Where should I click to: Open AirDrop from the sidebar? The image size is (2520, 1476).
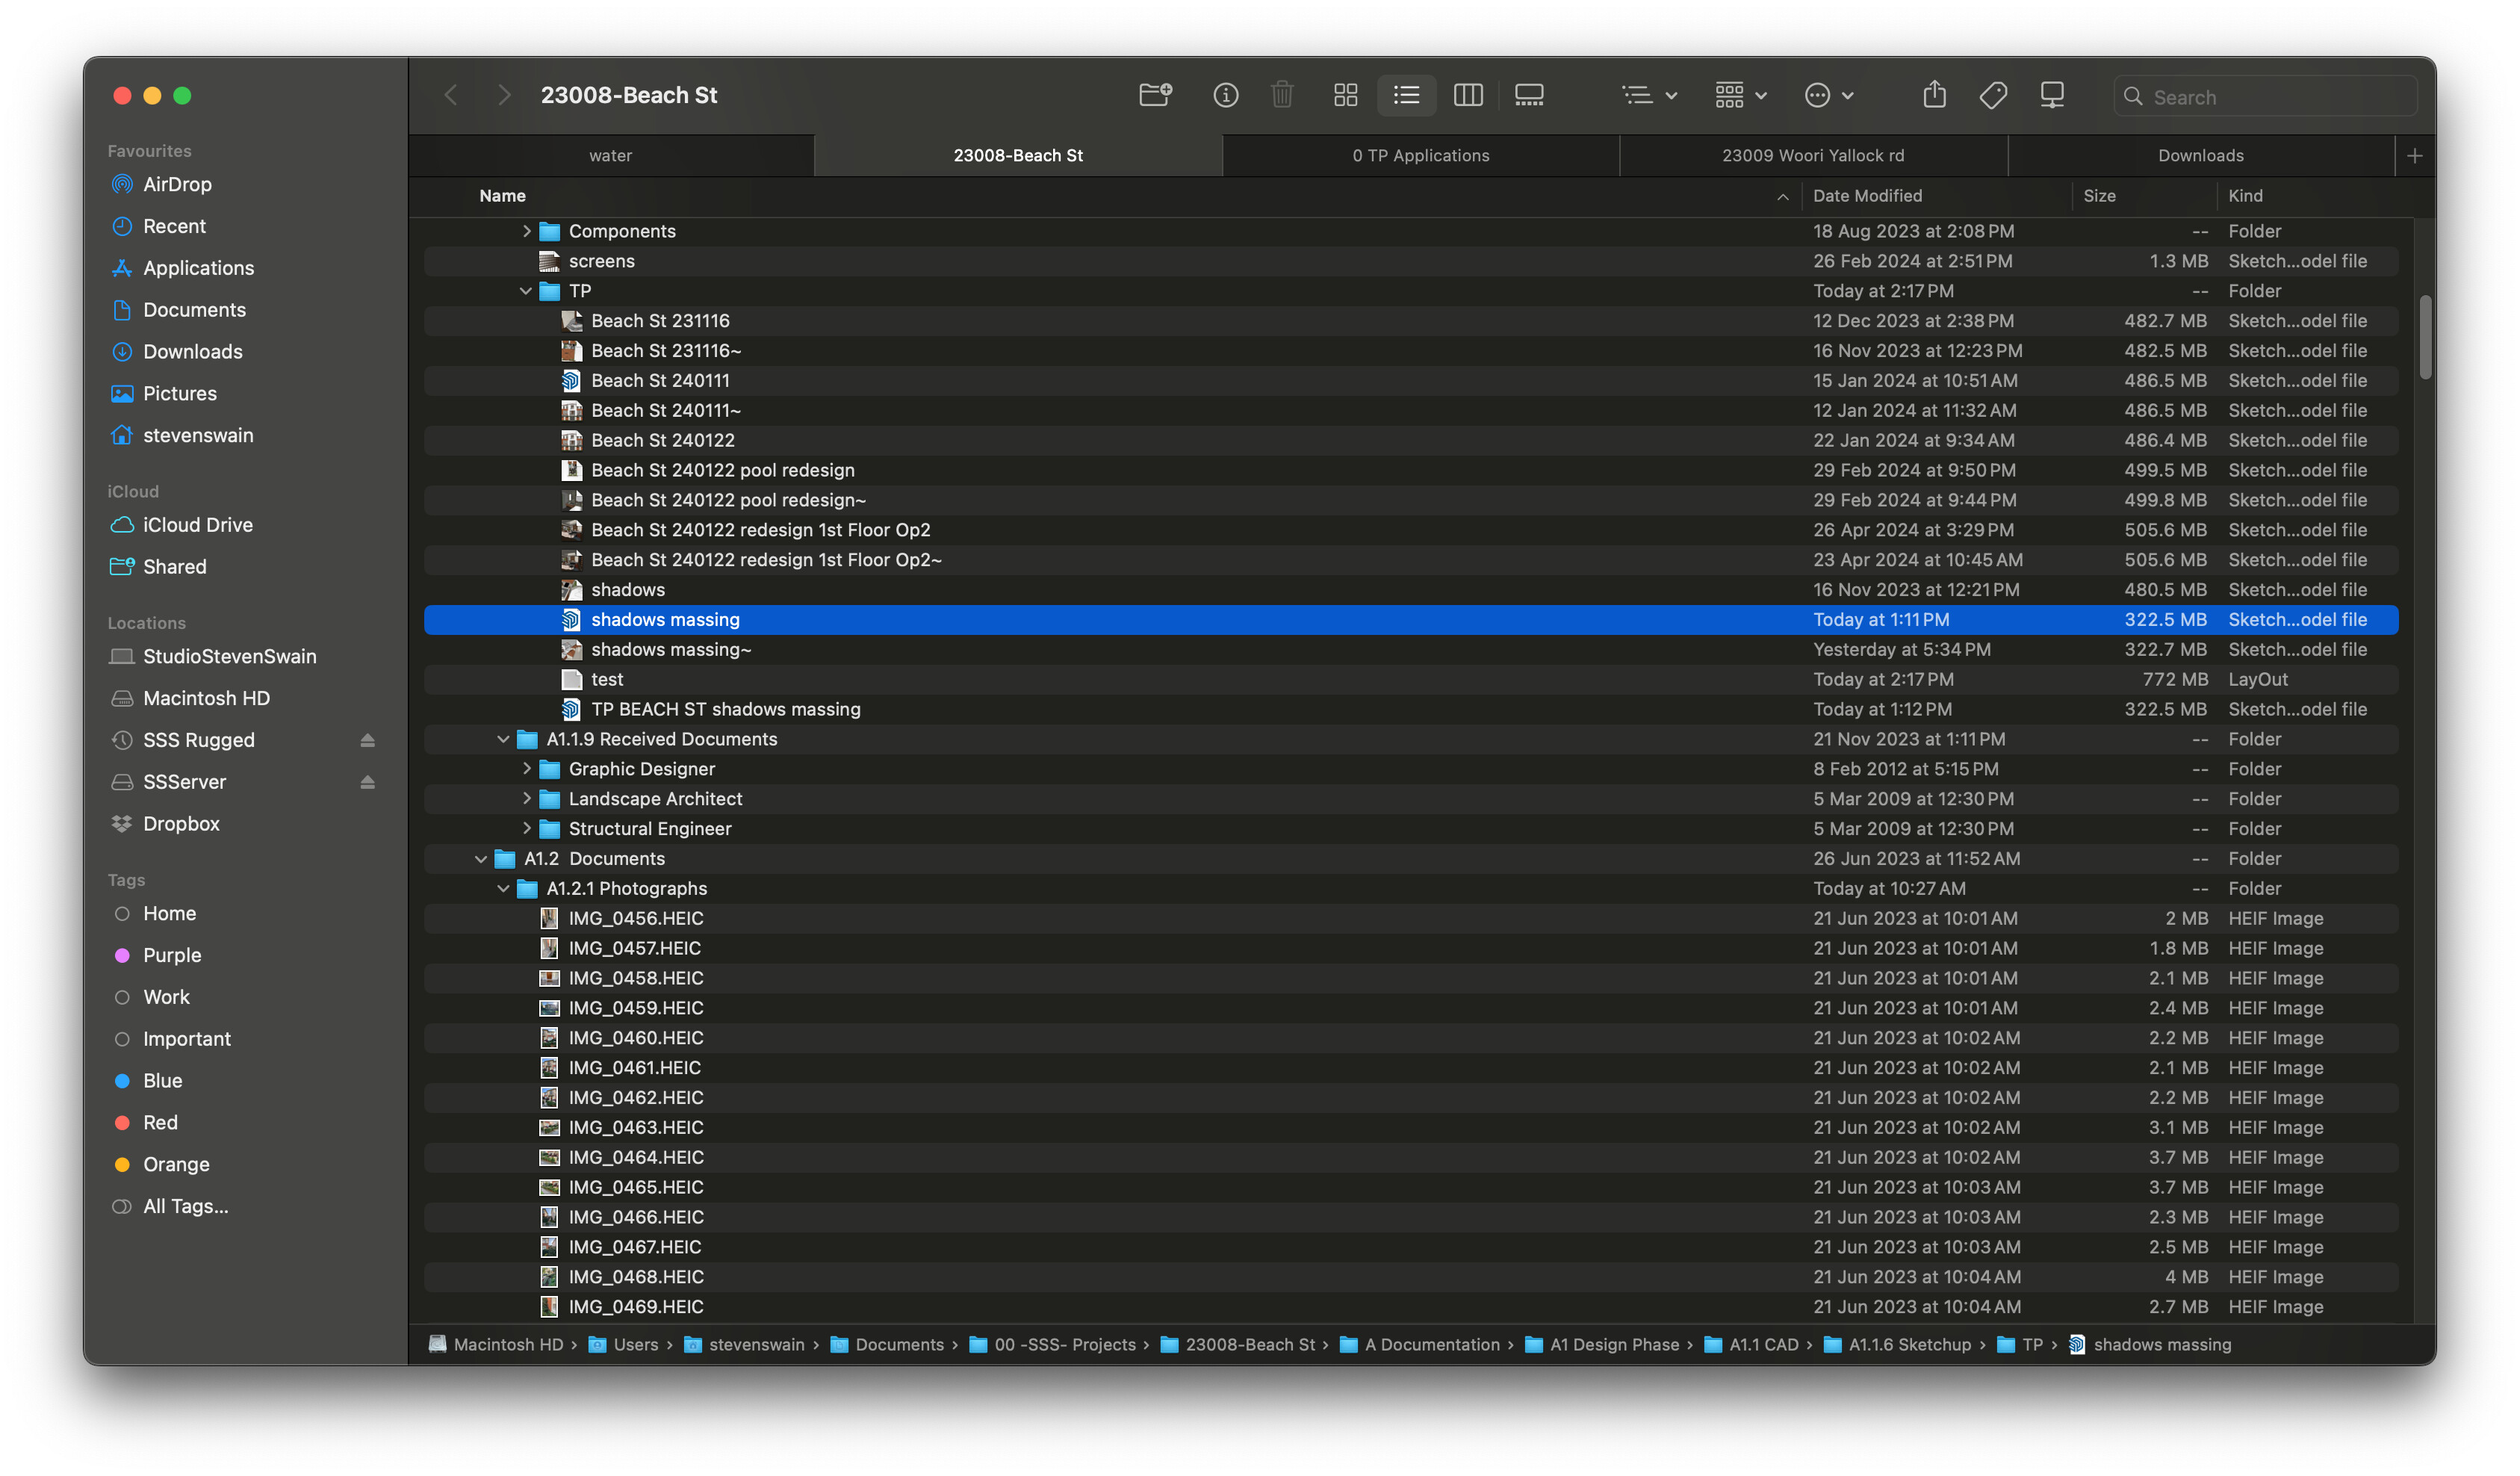(x=177, y=184)
